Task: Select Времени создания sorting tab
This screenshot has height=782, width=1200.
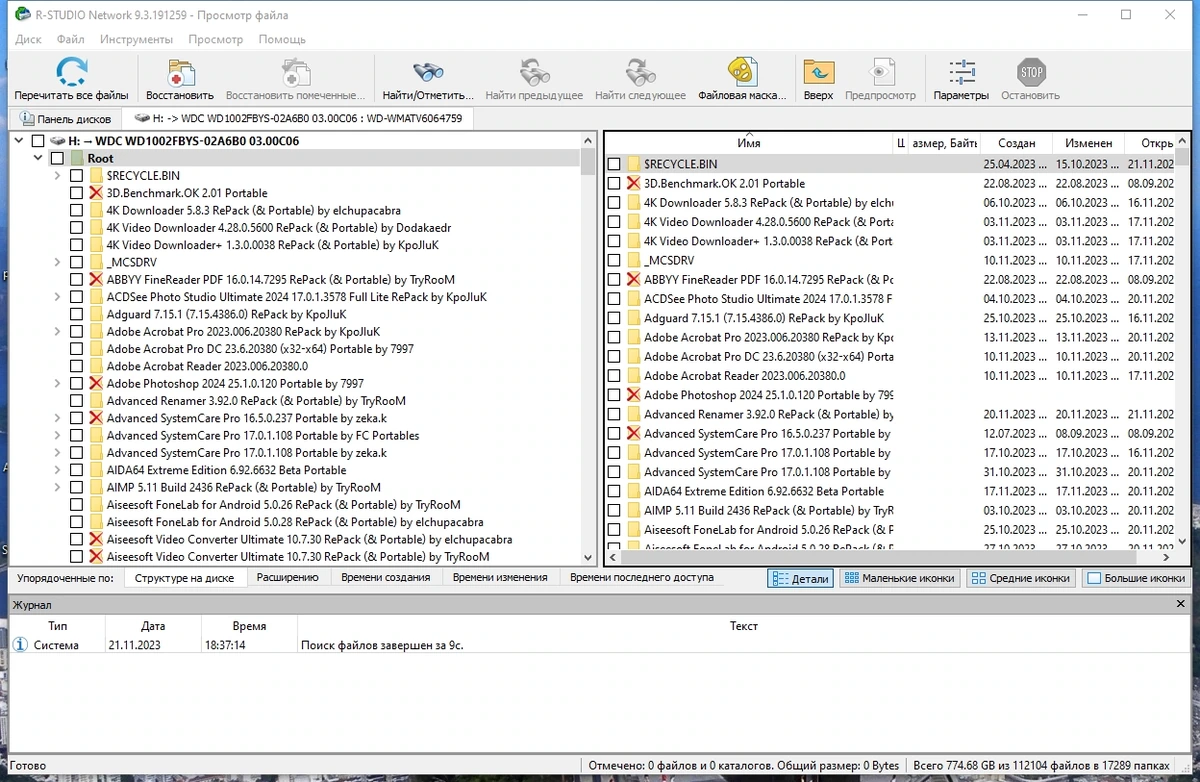Action: (385, 577)
